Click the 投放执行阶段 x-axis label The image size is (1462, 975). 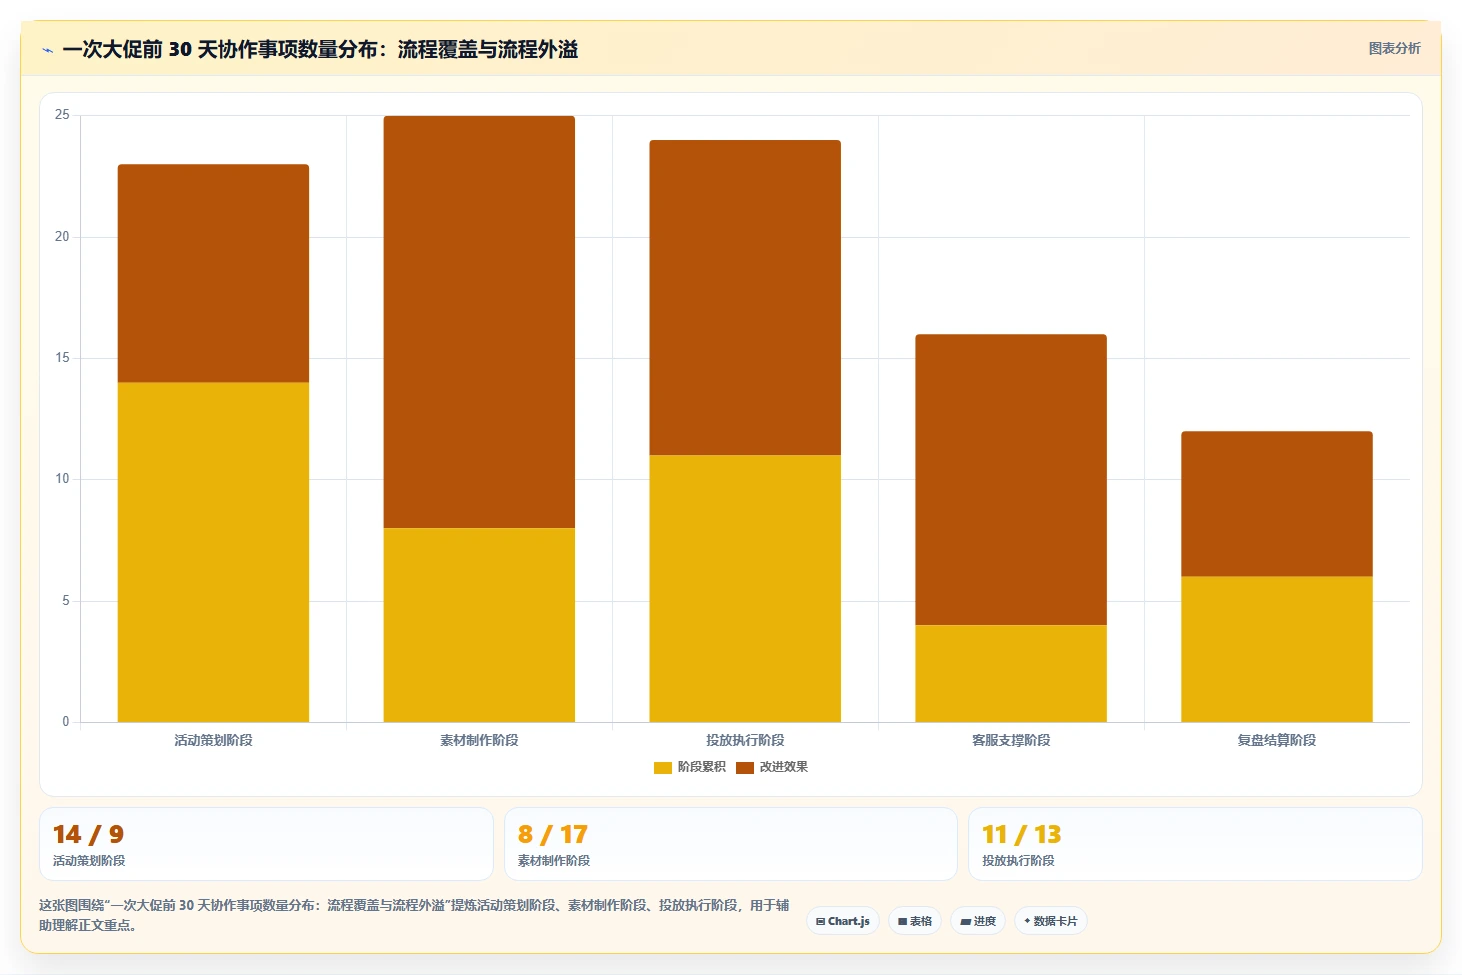(x=745, y=740)
